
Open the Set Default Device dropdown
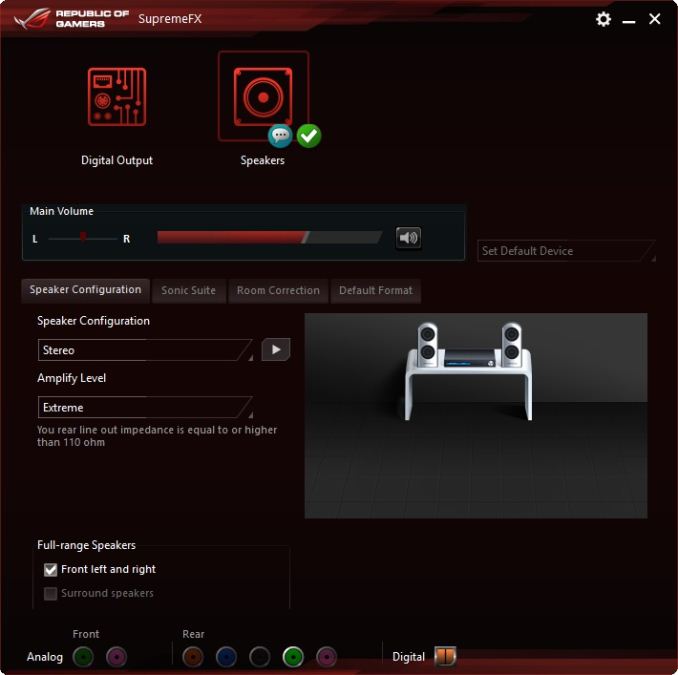click(566, 251)
